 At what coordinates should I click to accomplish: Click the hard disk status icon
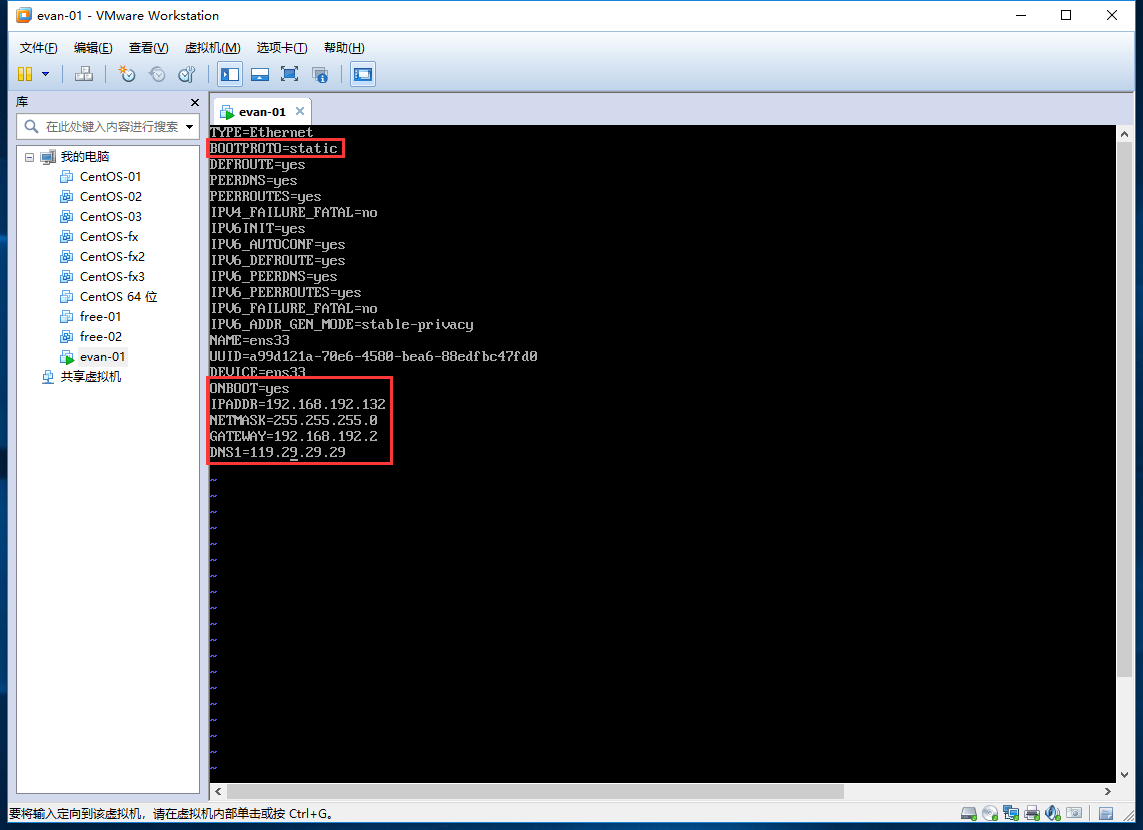click(x=969, y=813)
